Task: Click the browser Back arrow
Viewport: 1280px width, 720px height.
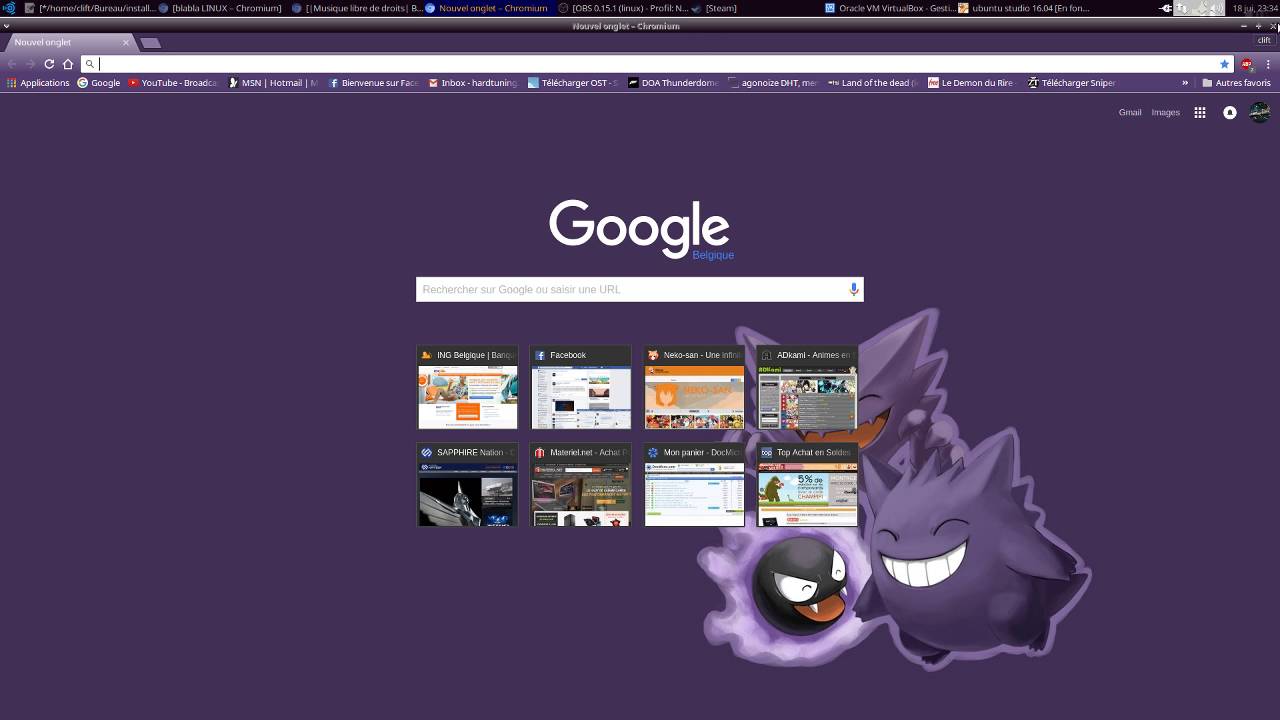Action: [12, 64]
